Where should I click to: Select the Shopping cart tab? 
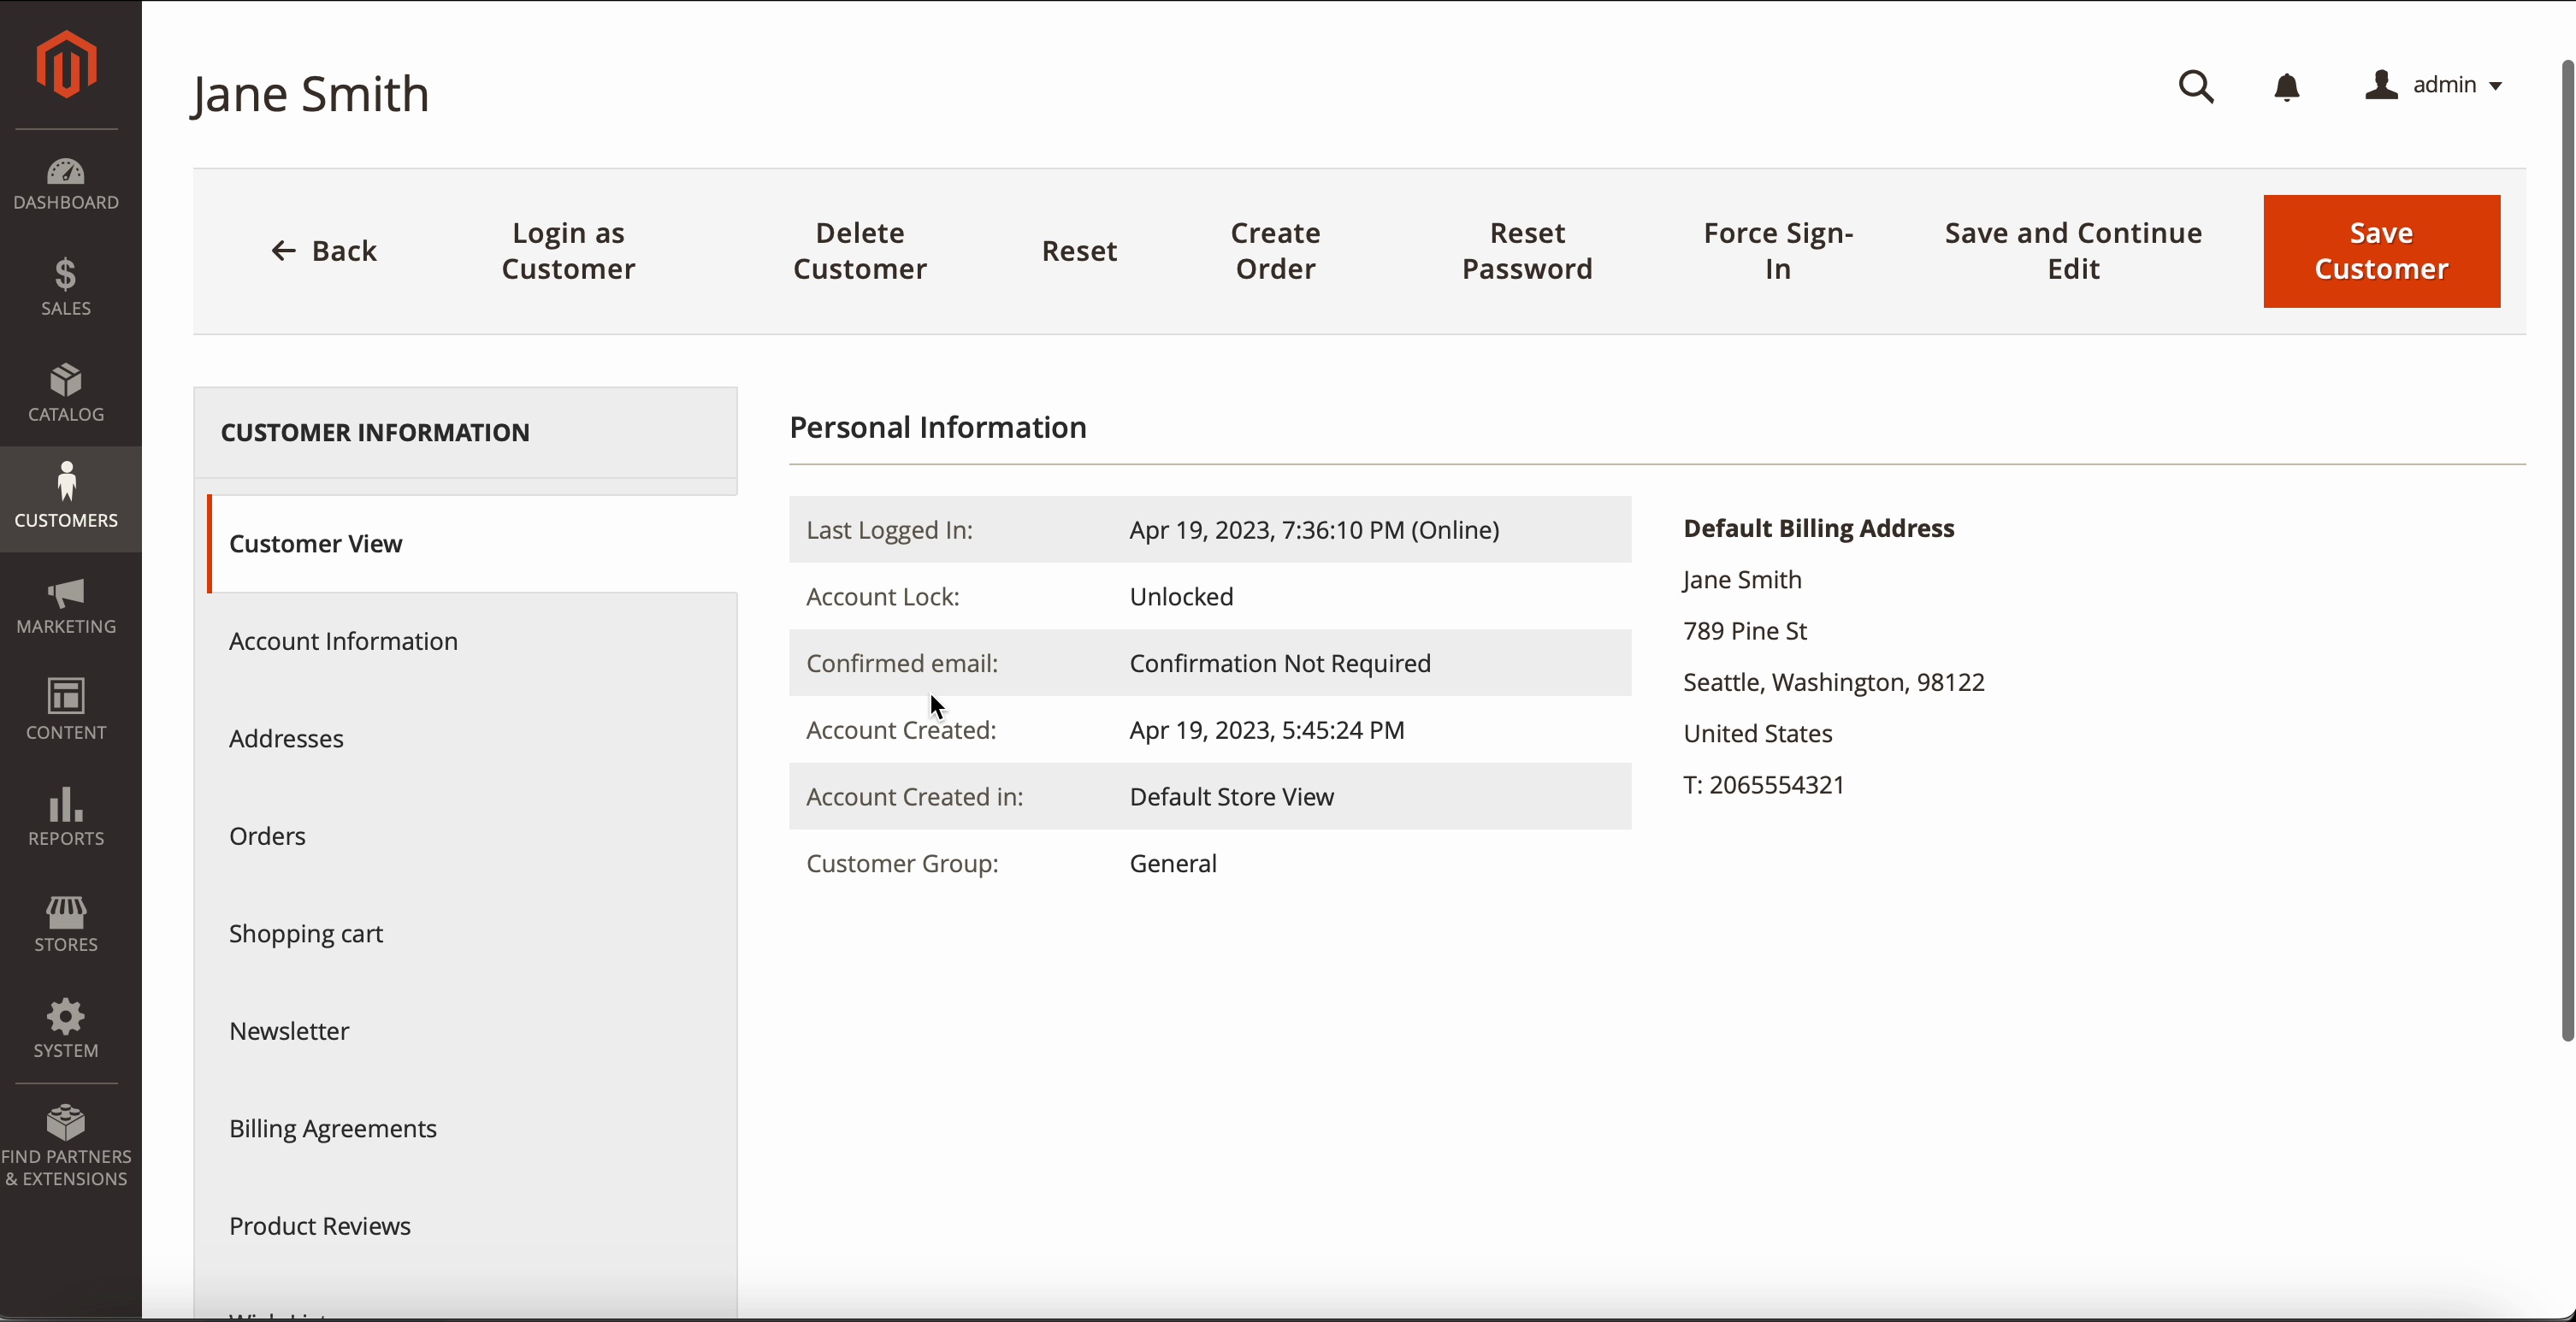(x=306, y=934)
